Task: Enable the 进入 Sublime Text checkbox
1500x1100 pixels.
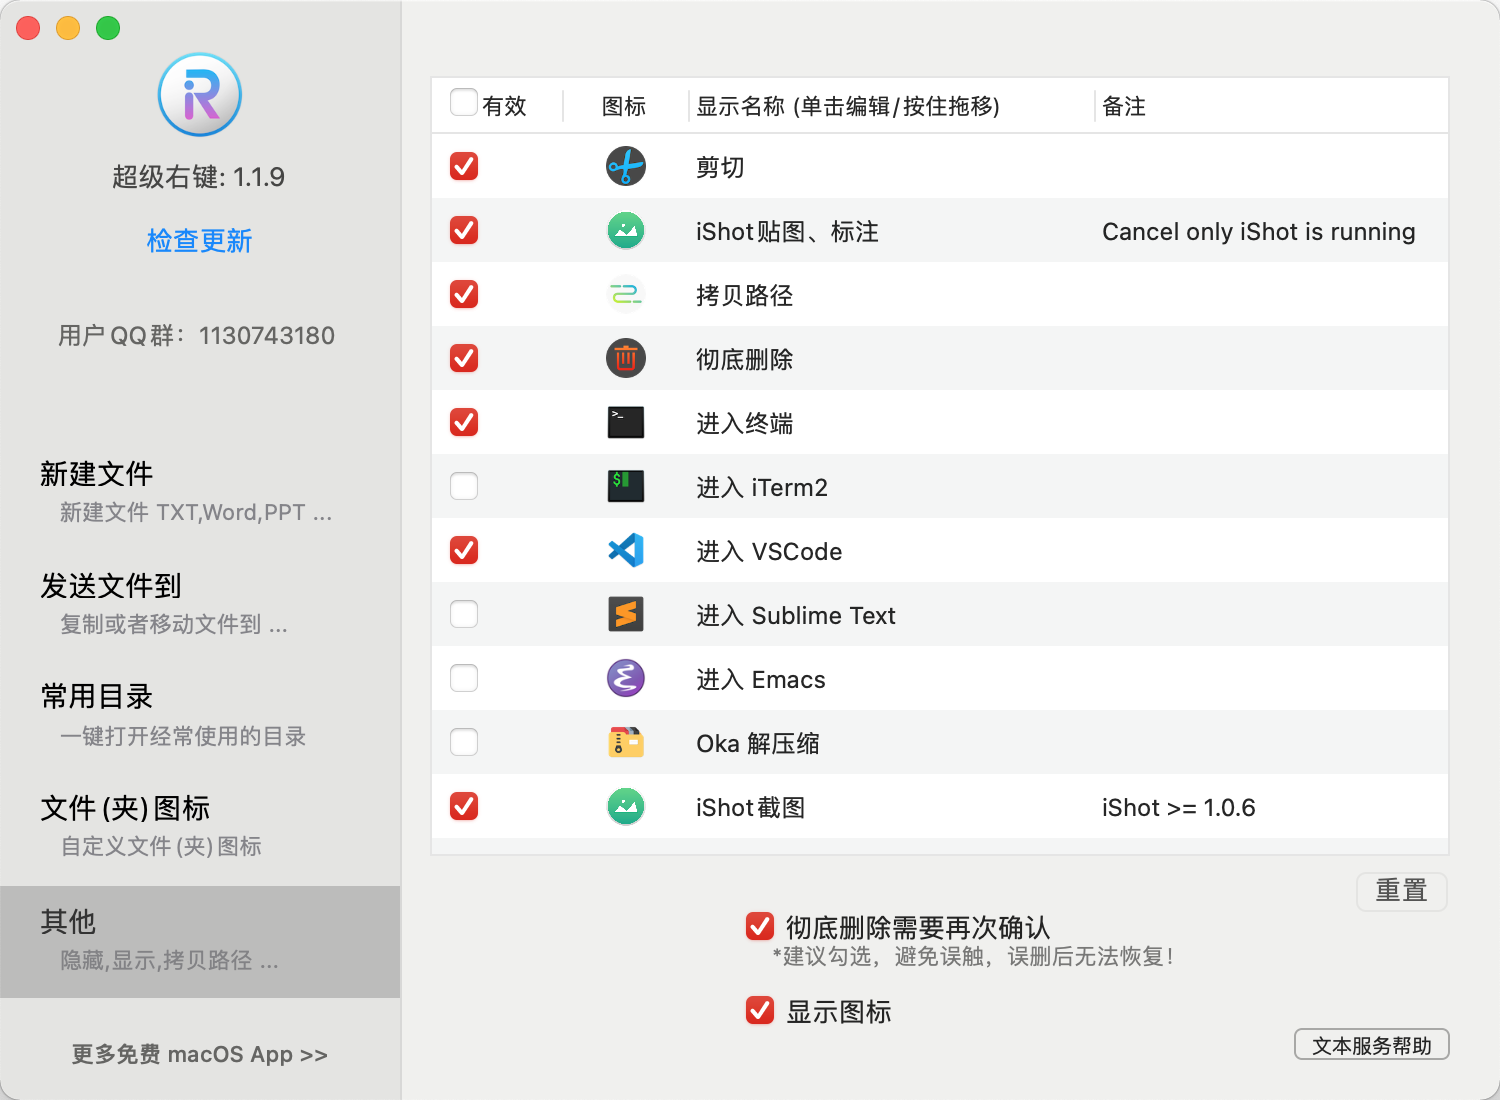Action: pyautogui.click(x=464, y=614)
